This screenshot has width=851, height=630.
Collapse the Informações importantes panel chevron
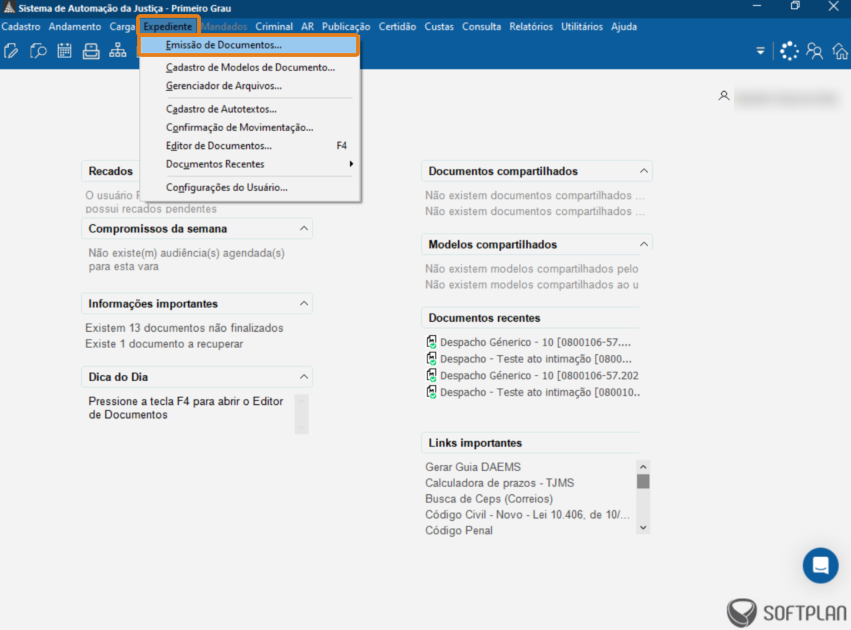pos(304,303)
